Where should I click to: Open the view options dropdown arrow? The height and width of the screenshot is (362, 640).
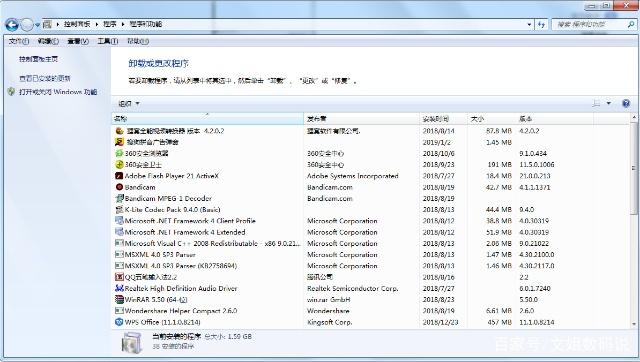pos(609,104)
